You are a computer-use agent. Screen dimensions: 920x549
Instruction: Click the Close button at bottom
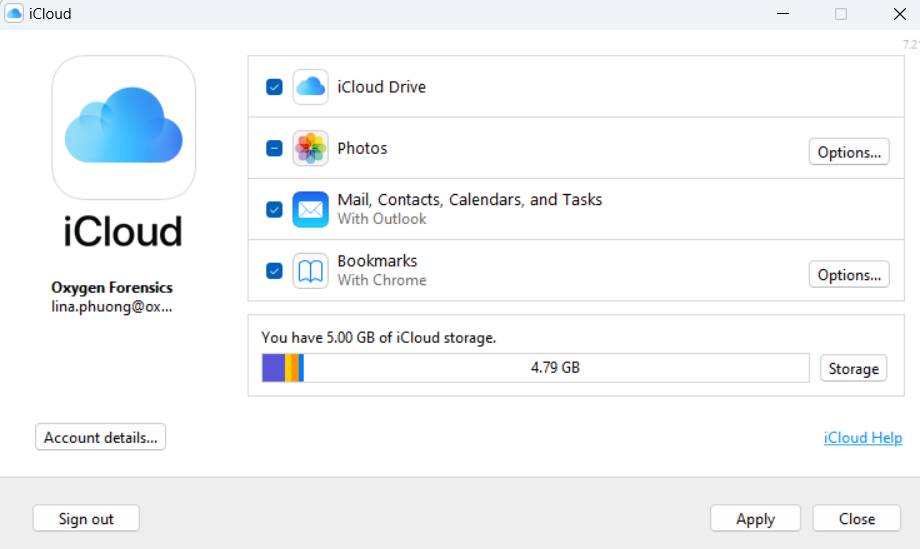tap(857, 518)
